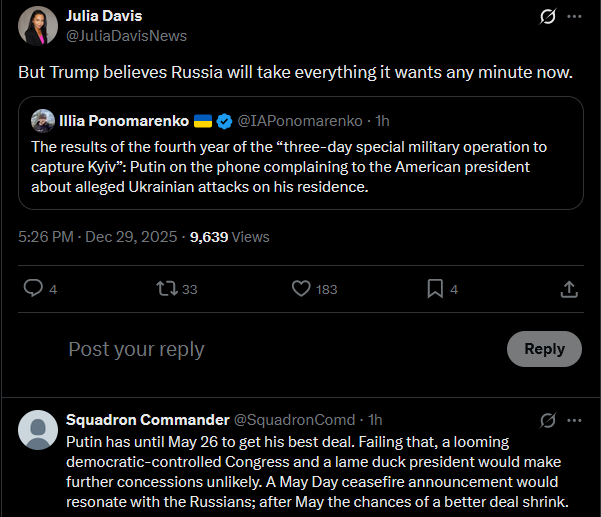Share the post via upload icon
The height and width of the screenshot is (517, 601).
568,289
